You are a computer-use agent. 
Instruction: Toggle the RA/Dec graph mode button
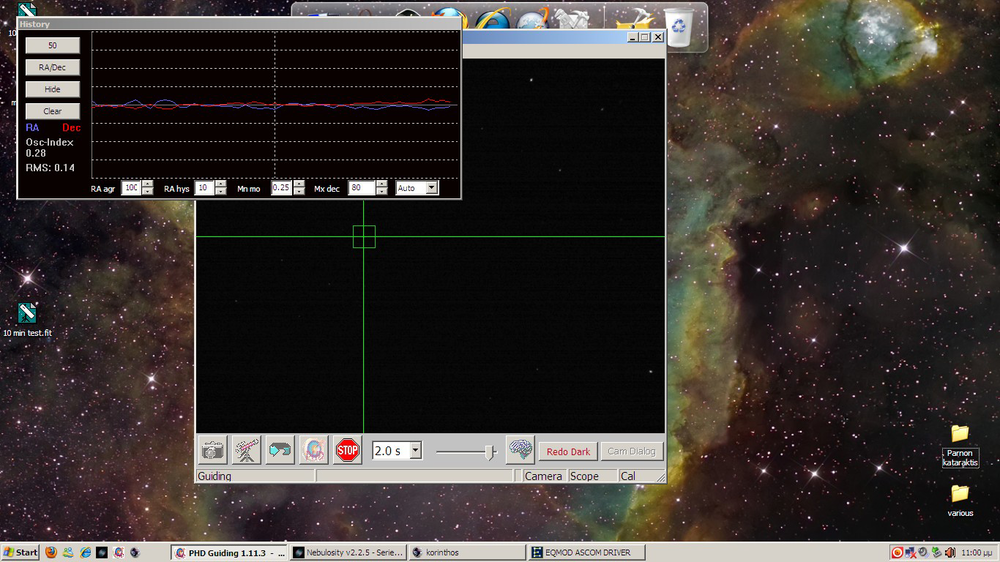click(x=52, y=67)
